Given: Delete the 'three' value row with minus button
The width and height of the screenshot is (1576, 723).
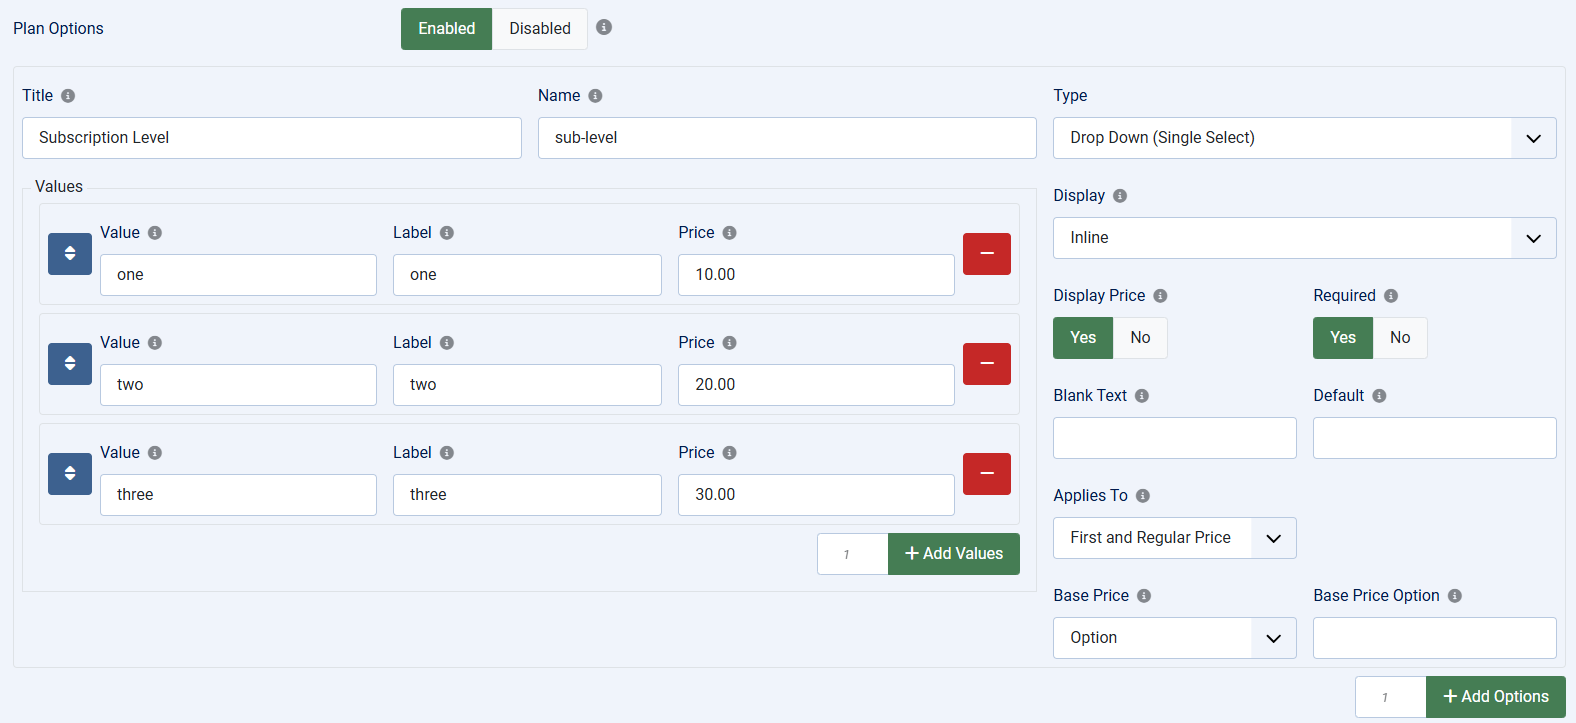Looking at the screenshot, I should [x=986, y=474].
